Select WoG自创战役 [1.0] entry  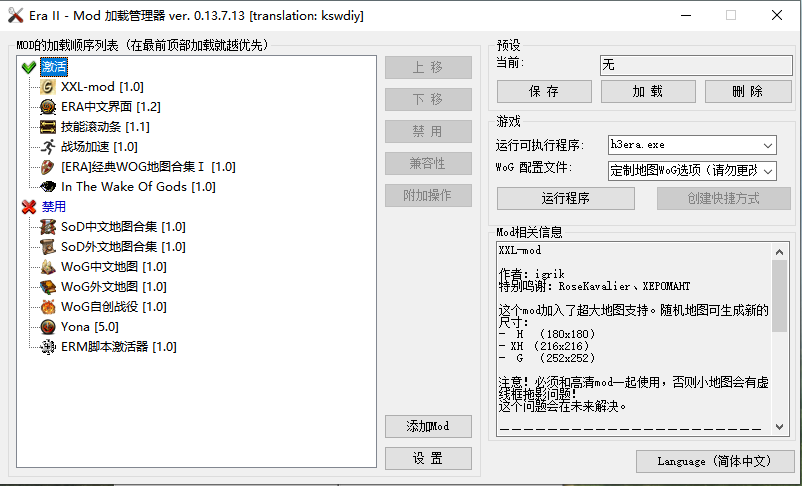point(114,306)
